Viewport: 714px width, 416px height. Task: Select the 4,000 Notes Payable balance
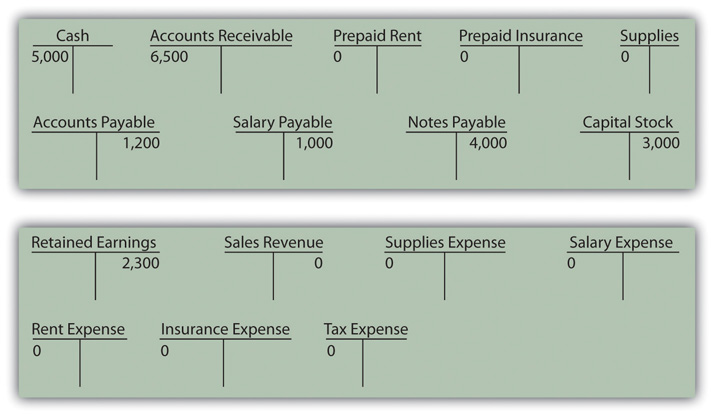488,143
